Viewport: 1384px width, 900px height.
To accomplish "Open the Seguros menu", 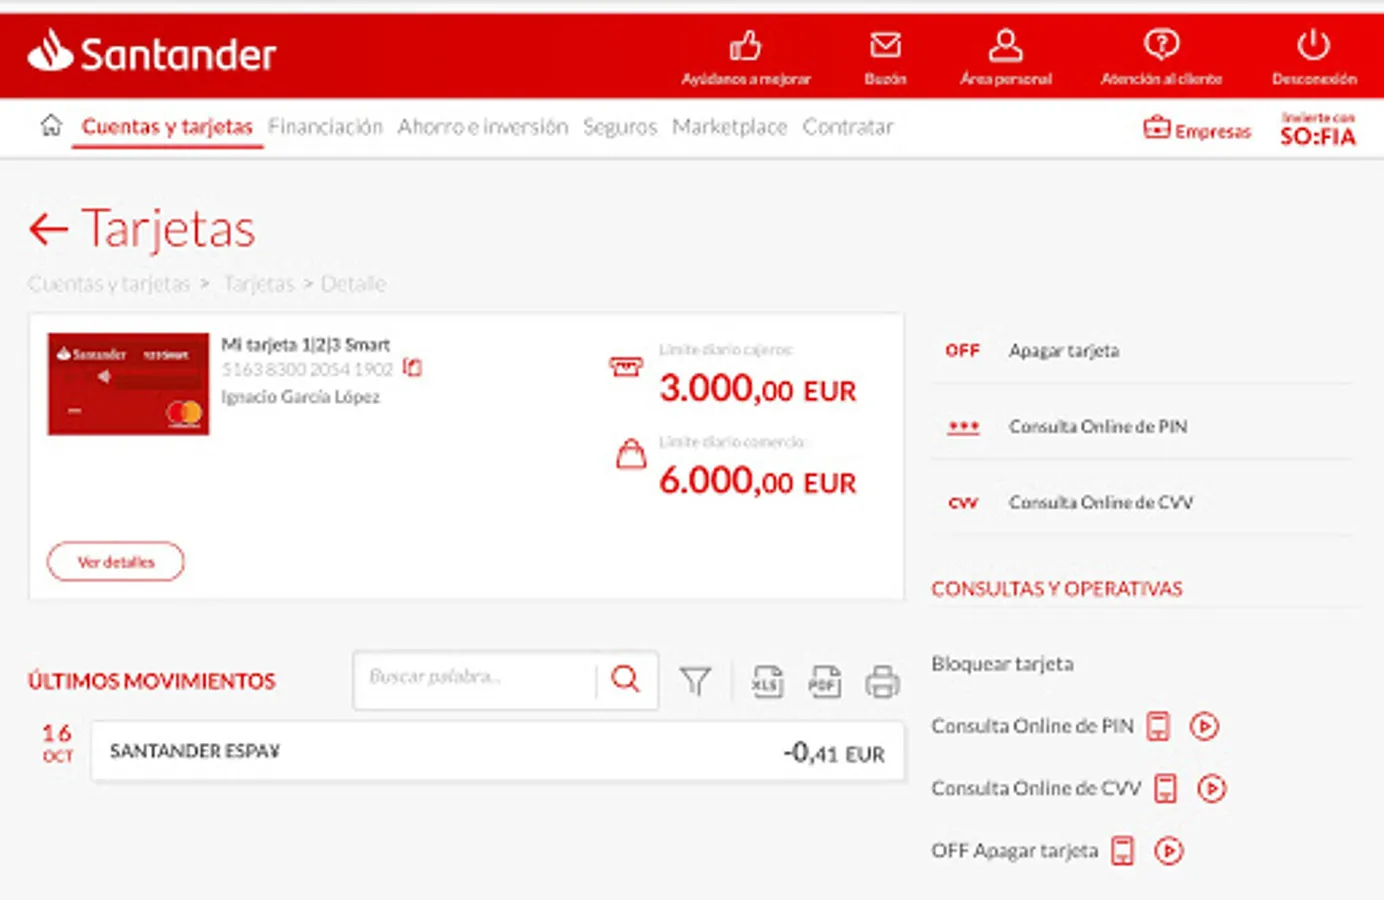I will pos(620,127).
